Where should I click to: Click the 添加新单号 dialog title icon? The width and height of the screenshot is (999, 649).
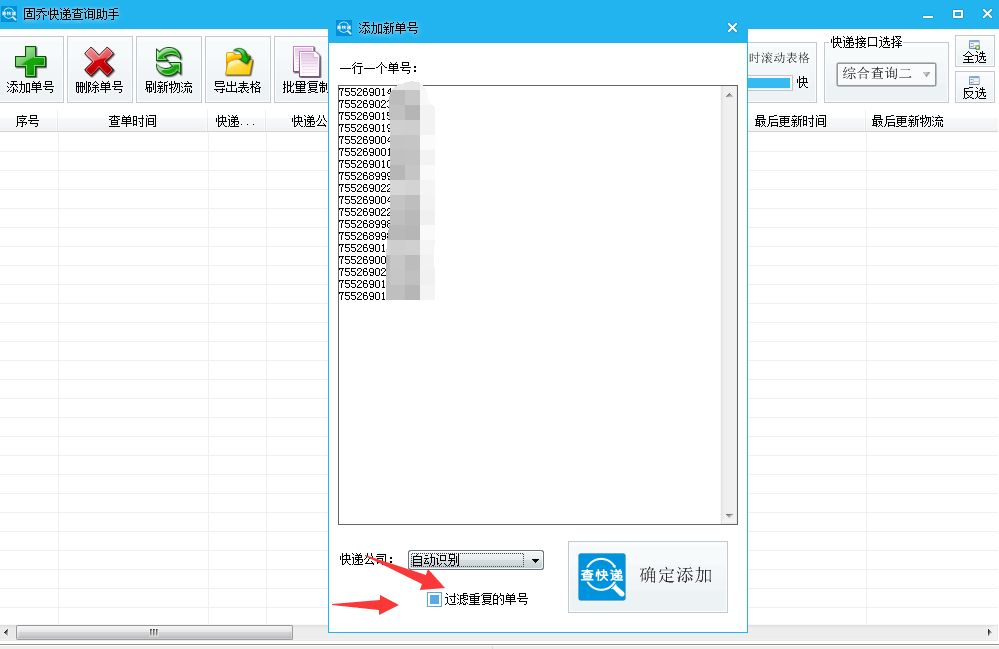tap(344, 28)
